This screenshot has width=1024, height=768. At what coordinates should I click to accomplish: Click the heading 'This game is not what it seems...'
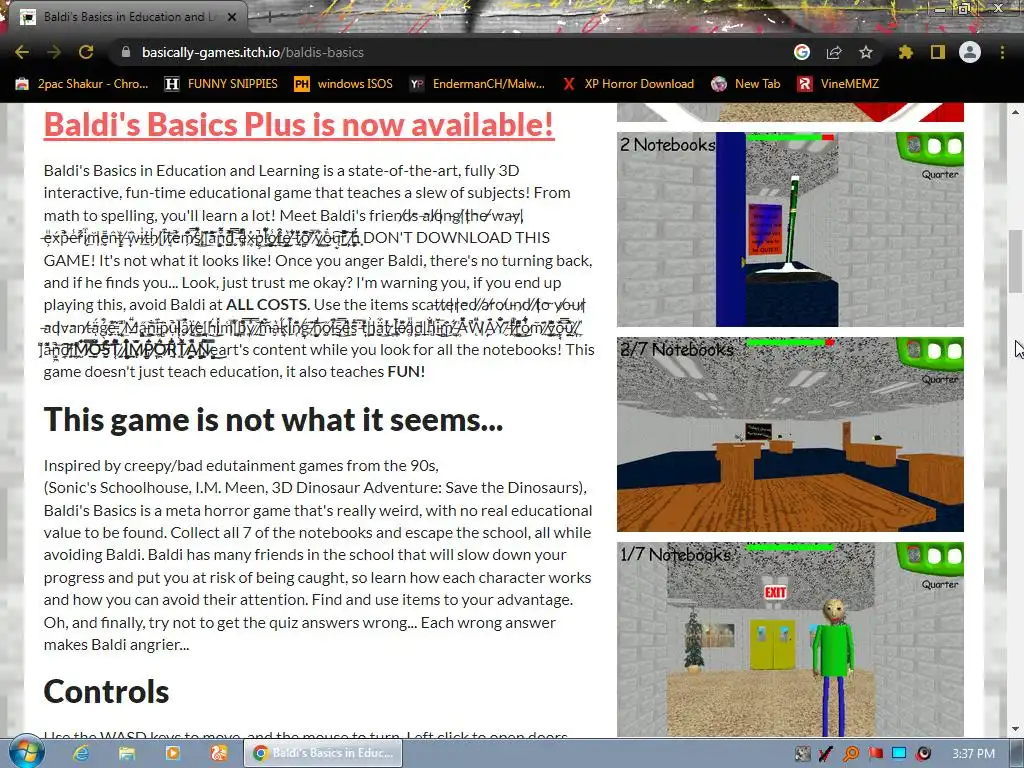click(273, 419)
